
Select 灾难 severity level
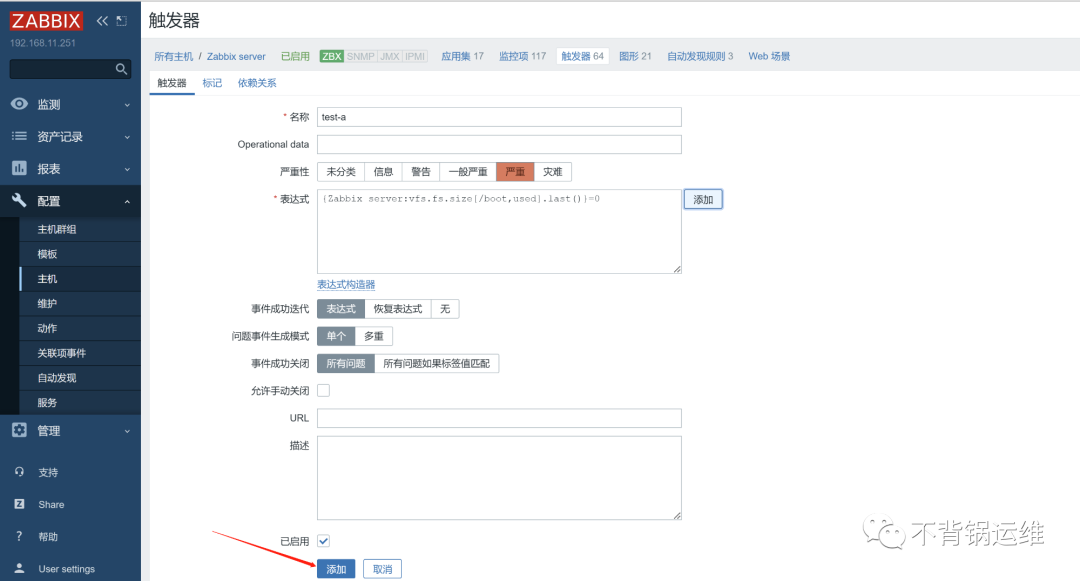pyautogui.click(x=553, y=171)
